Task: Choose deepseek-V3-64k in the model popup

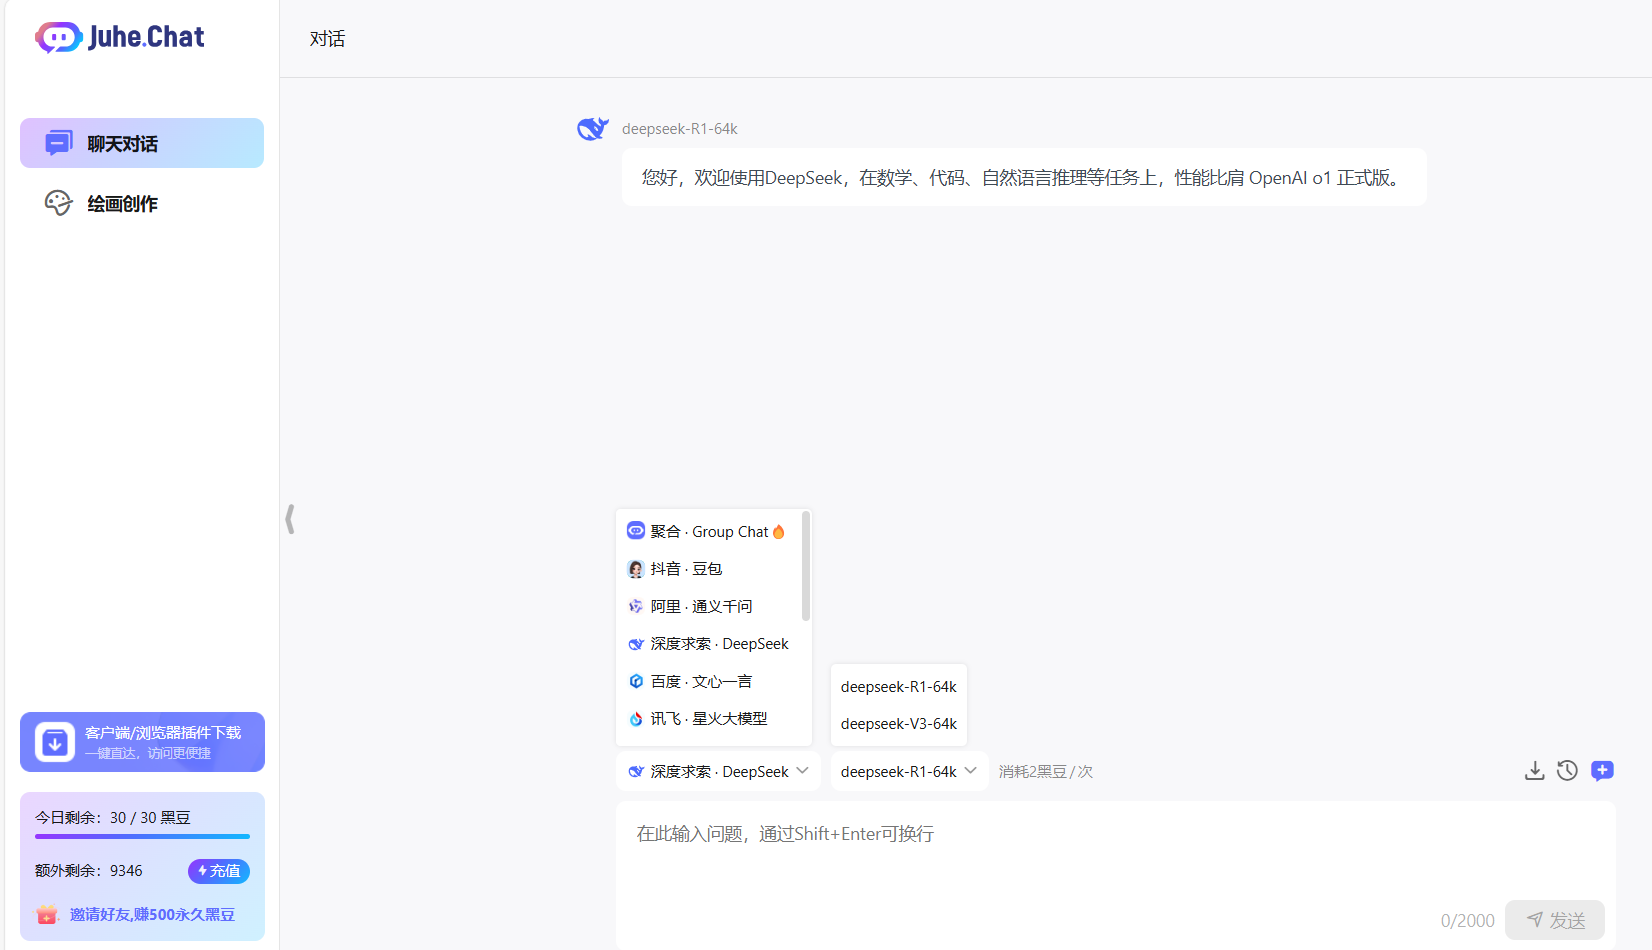Action: (899, 724)
